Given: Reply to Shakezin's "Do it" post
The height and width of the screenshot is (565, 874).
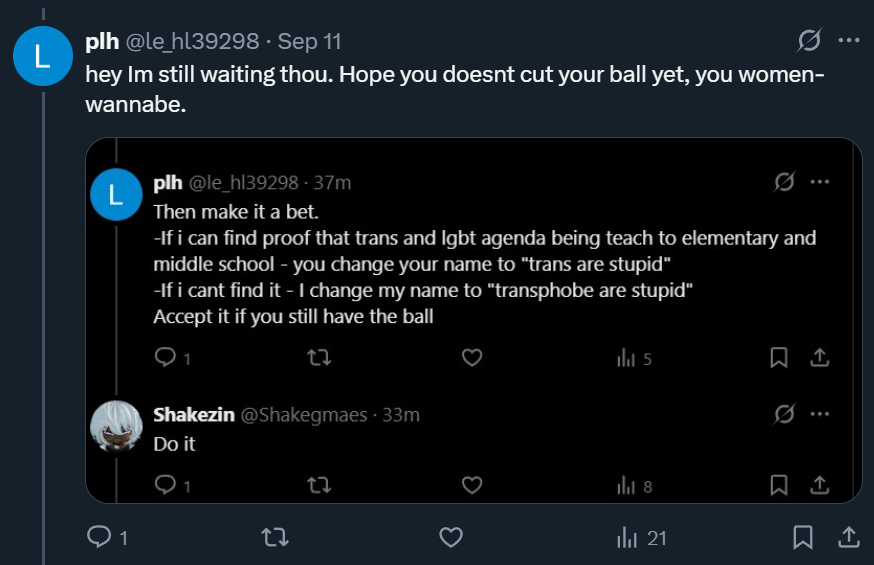Looking at the screenshot, I should pos(167,486).
